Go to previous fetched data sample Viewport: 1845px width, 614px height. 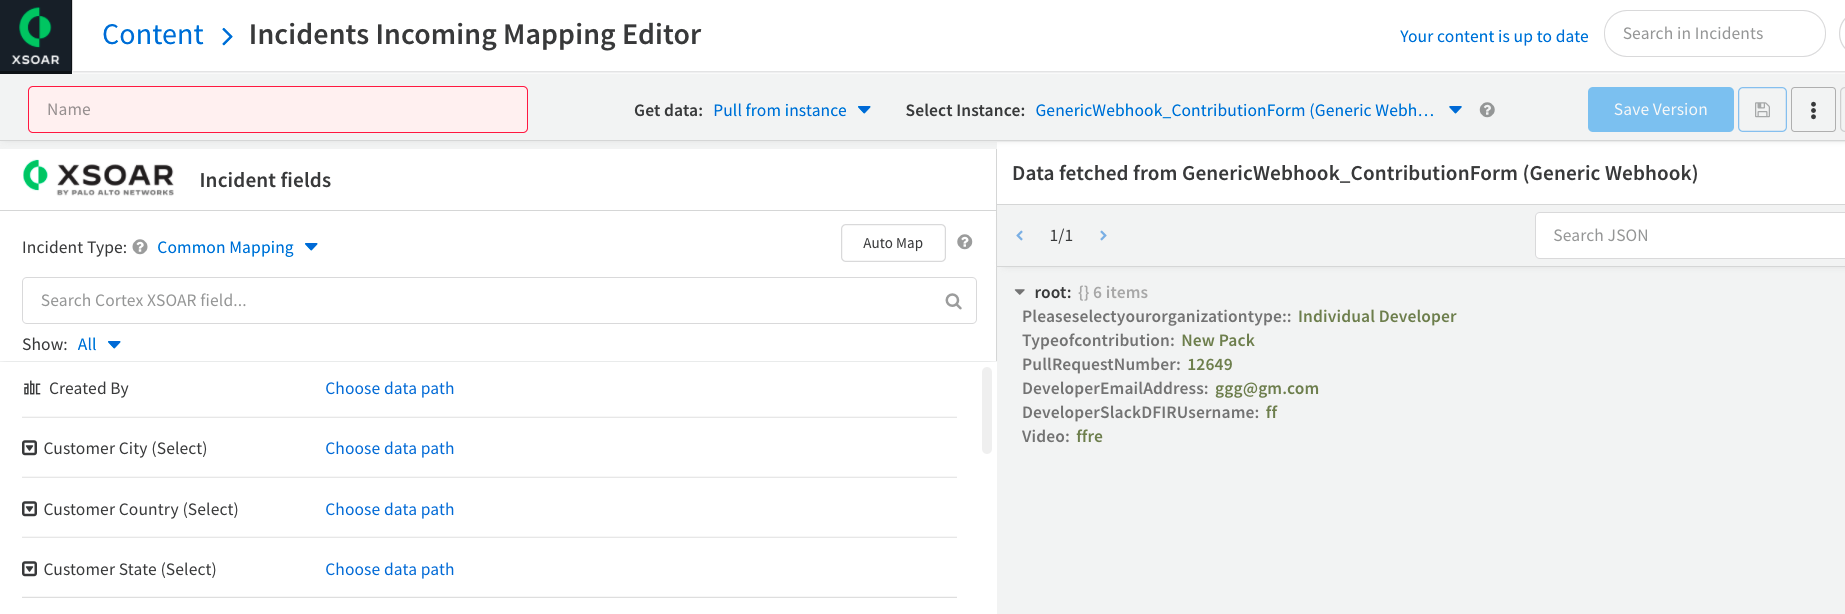(1020, 236)
